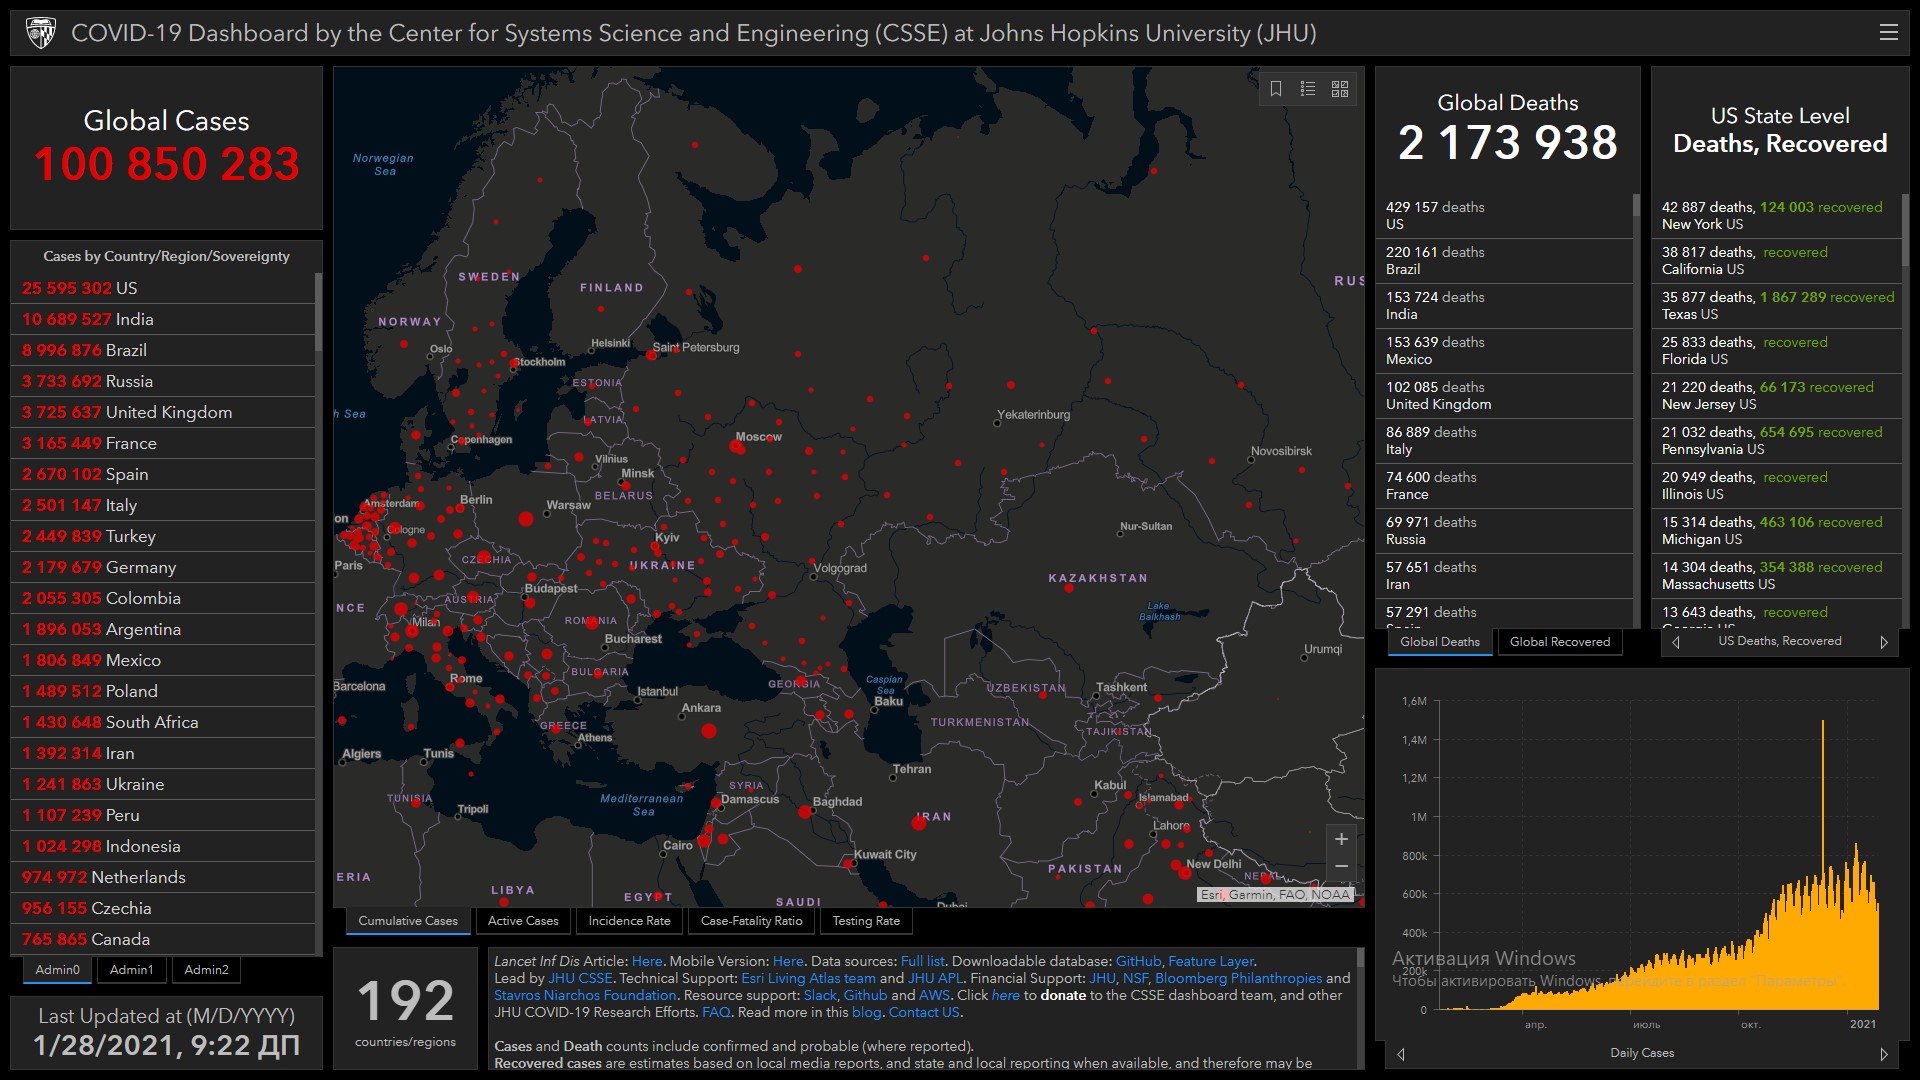Open the GitHub downloadable database link

click(1138, 961)
